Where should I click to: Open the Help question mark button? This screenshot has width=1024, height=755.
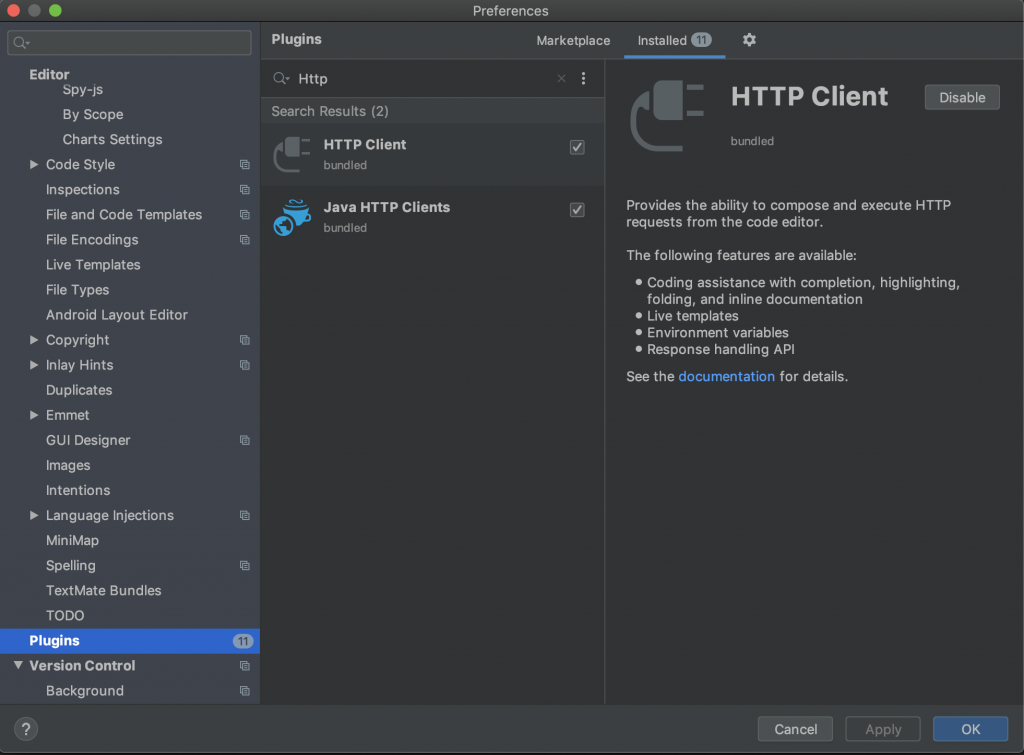(27, 729)
